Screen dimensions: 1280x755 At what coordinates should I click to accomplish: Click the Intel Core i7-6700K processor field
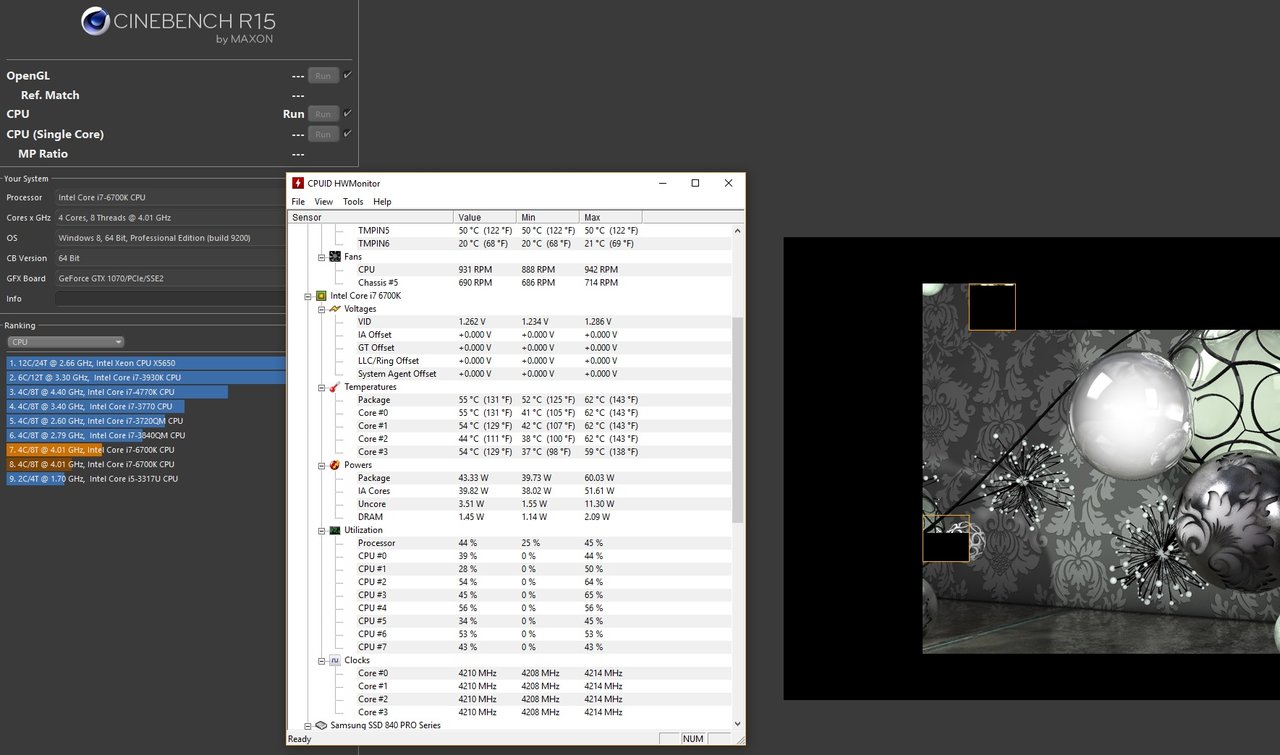170,198
